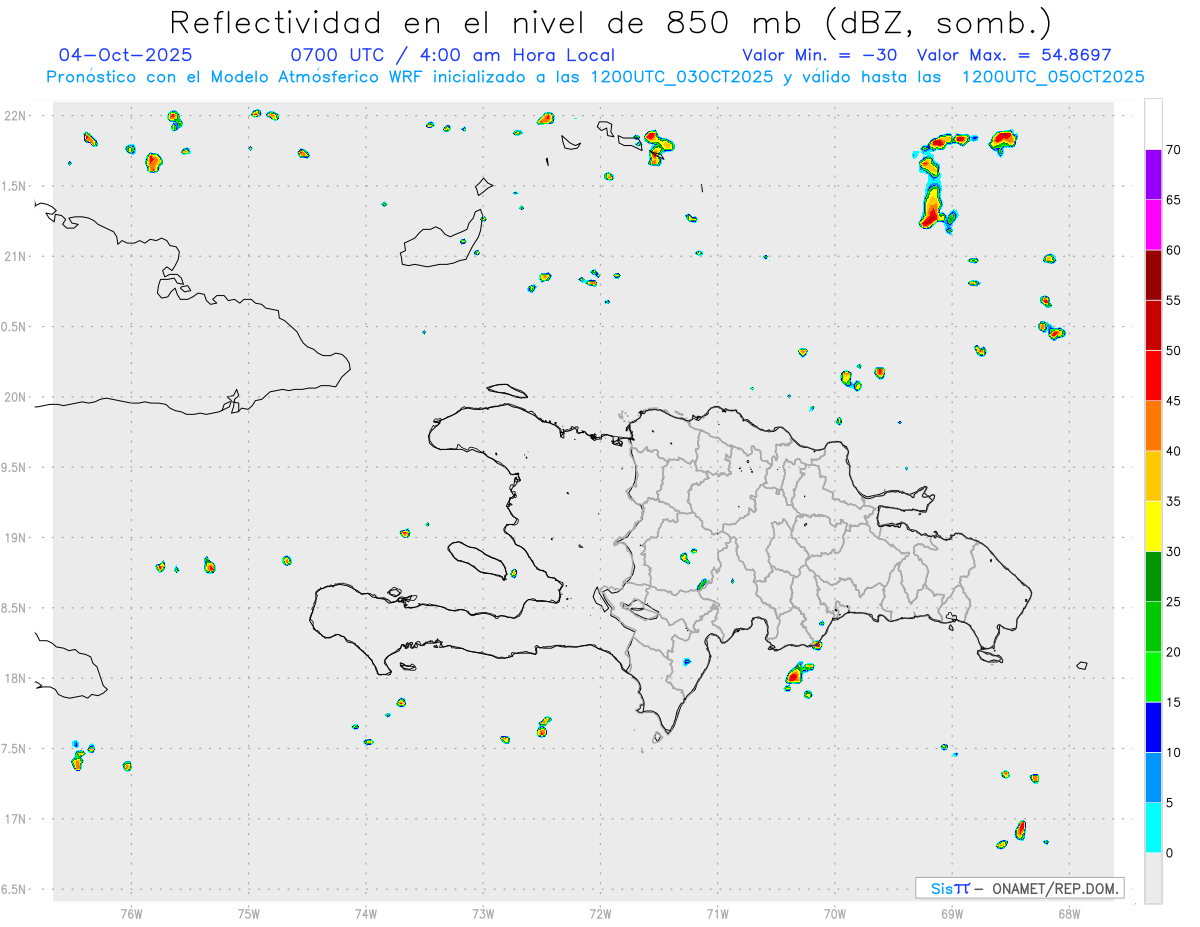The width and height of the screenshot is (1200, 927).
Task: Click the 68W longitude axis label
Action: [1068, 912]
